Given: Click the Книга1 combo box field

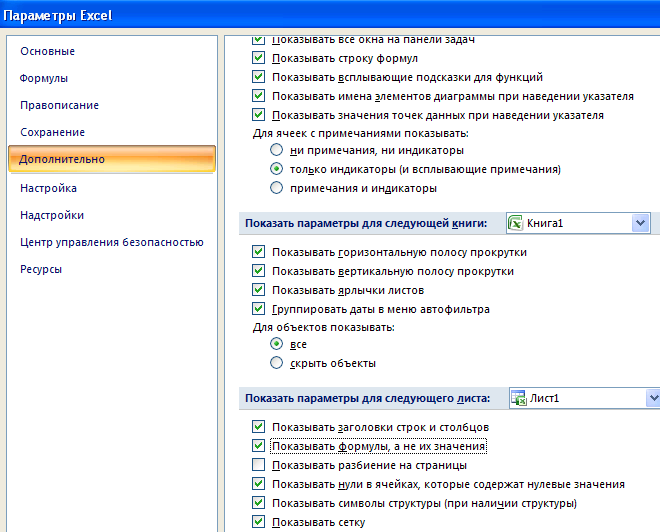Looking at the screenshot, I should (x=578, y=223).
